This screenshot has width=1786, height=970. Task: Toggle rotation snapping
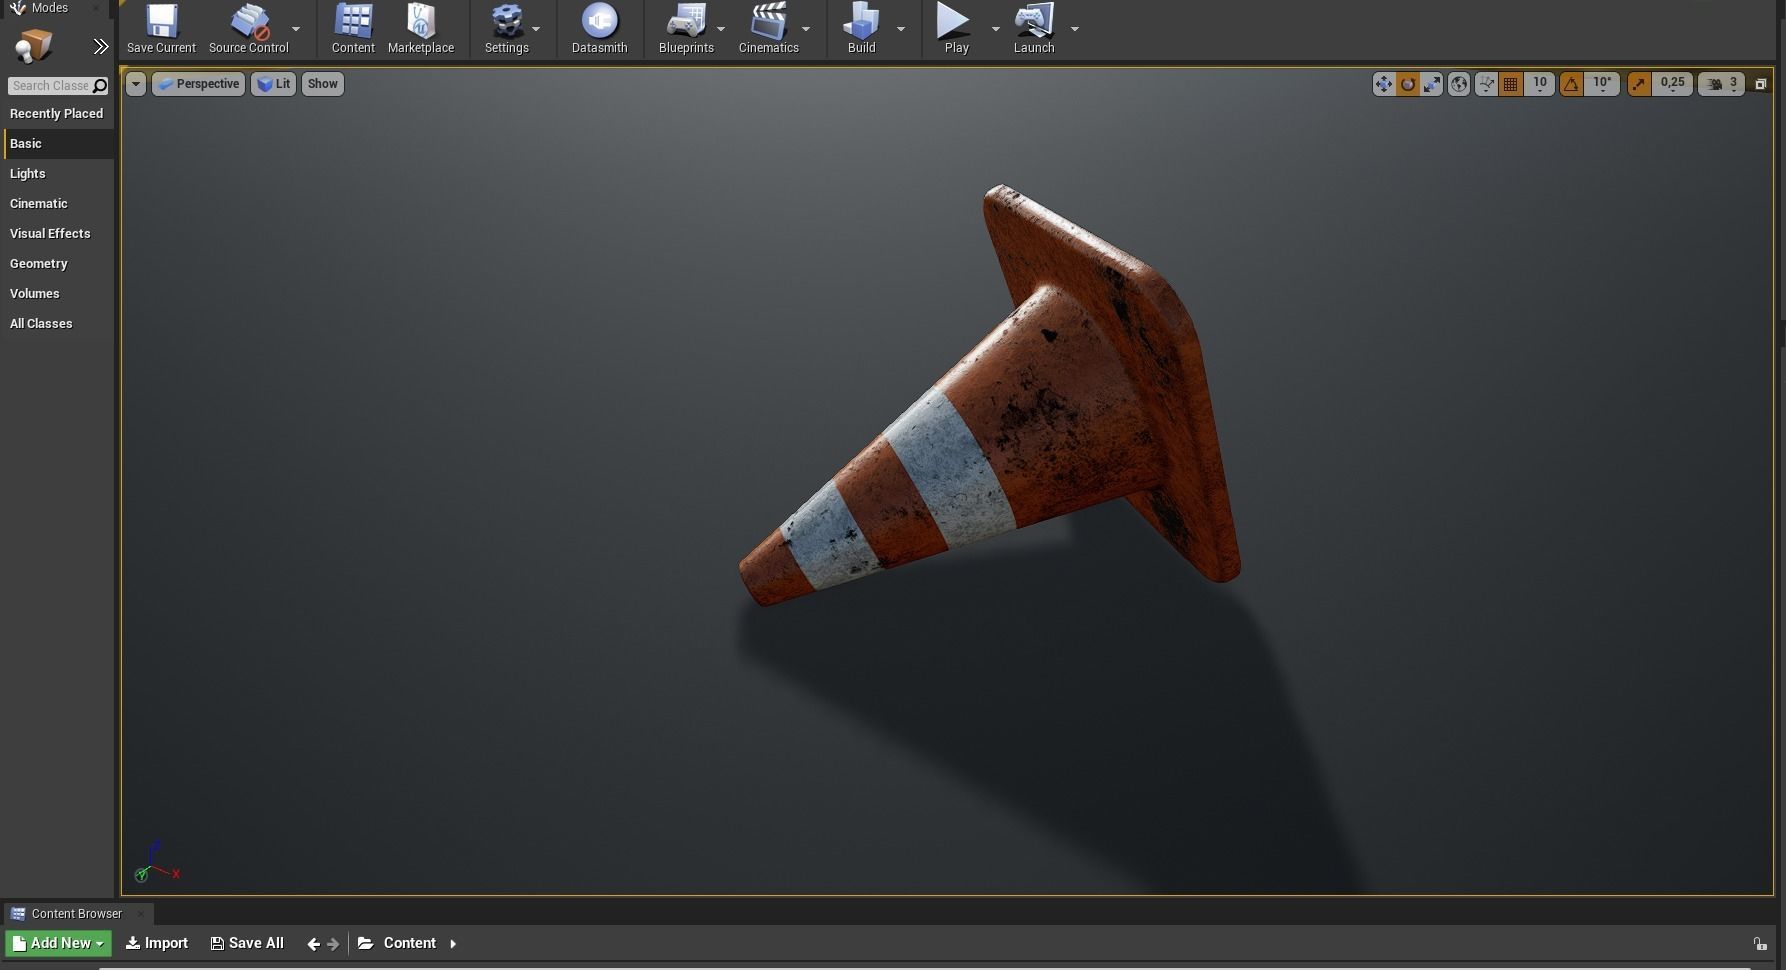1571,84
